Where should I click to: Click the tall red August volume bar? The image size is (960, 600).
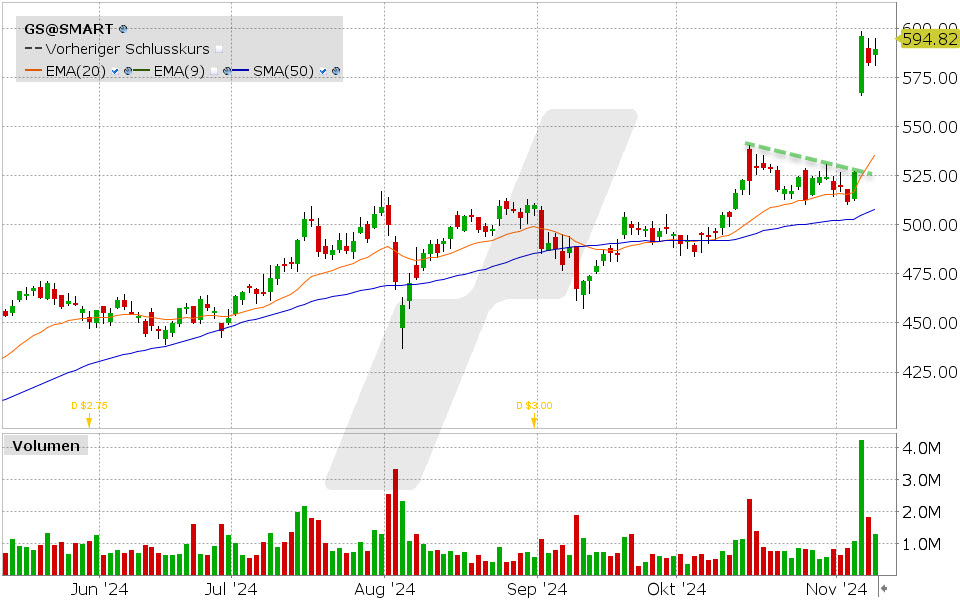click(396, 522)
